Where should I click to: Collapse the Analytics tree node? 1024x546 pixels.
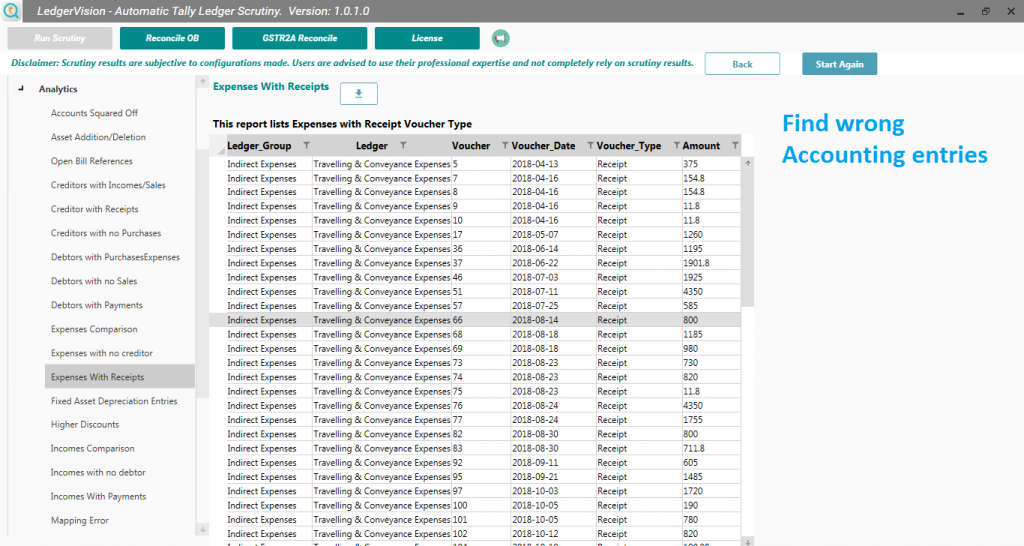(21, 89)
